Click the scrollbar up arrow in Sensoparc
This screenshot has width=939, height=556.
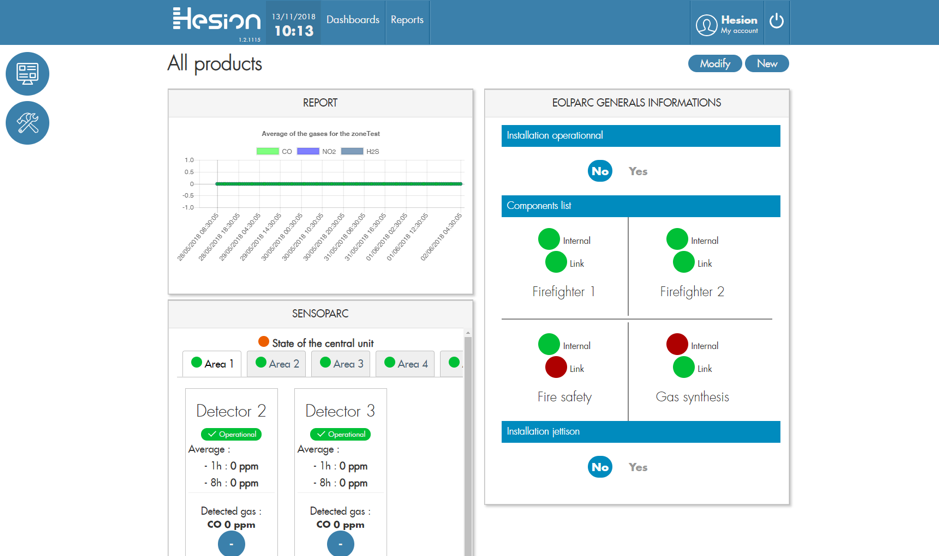pos(468,333)
